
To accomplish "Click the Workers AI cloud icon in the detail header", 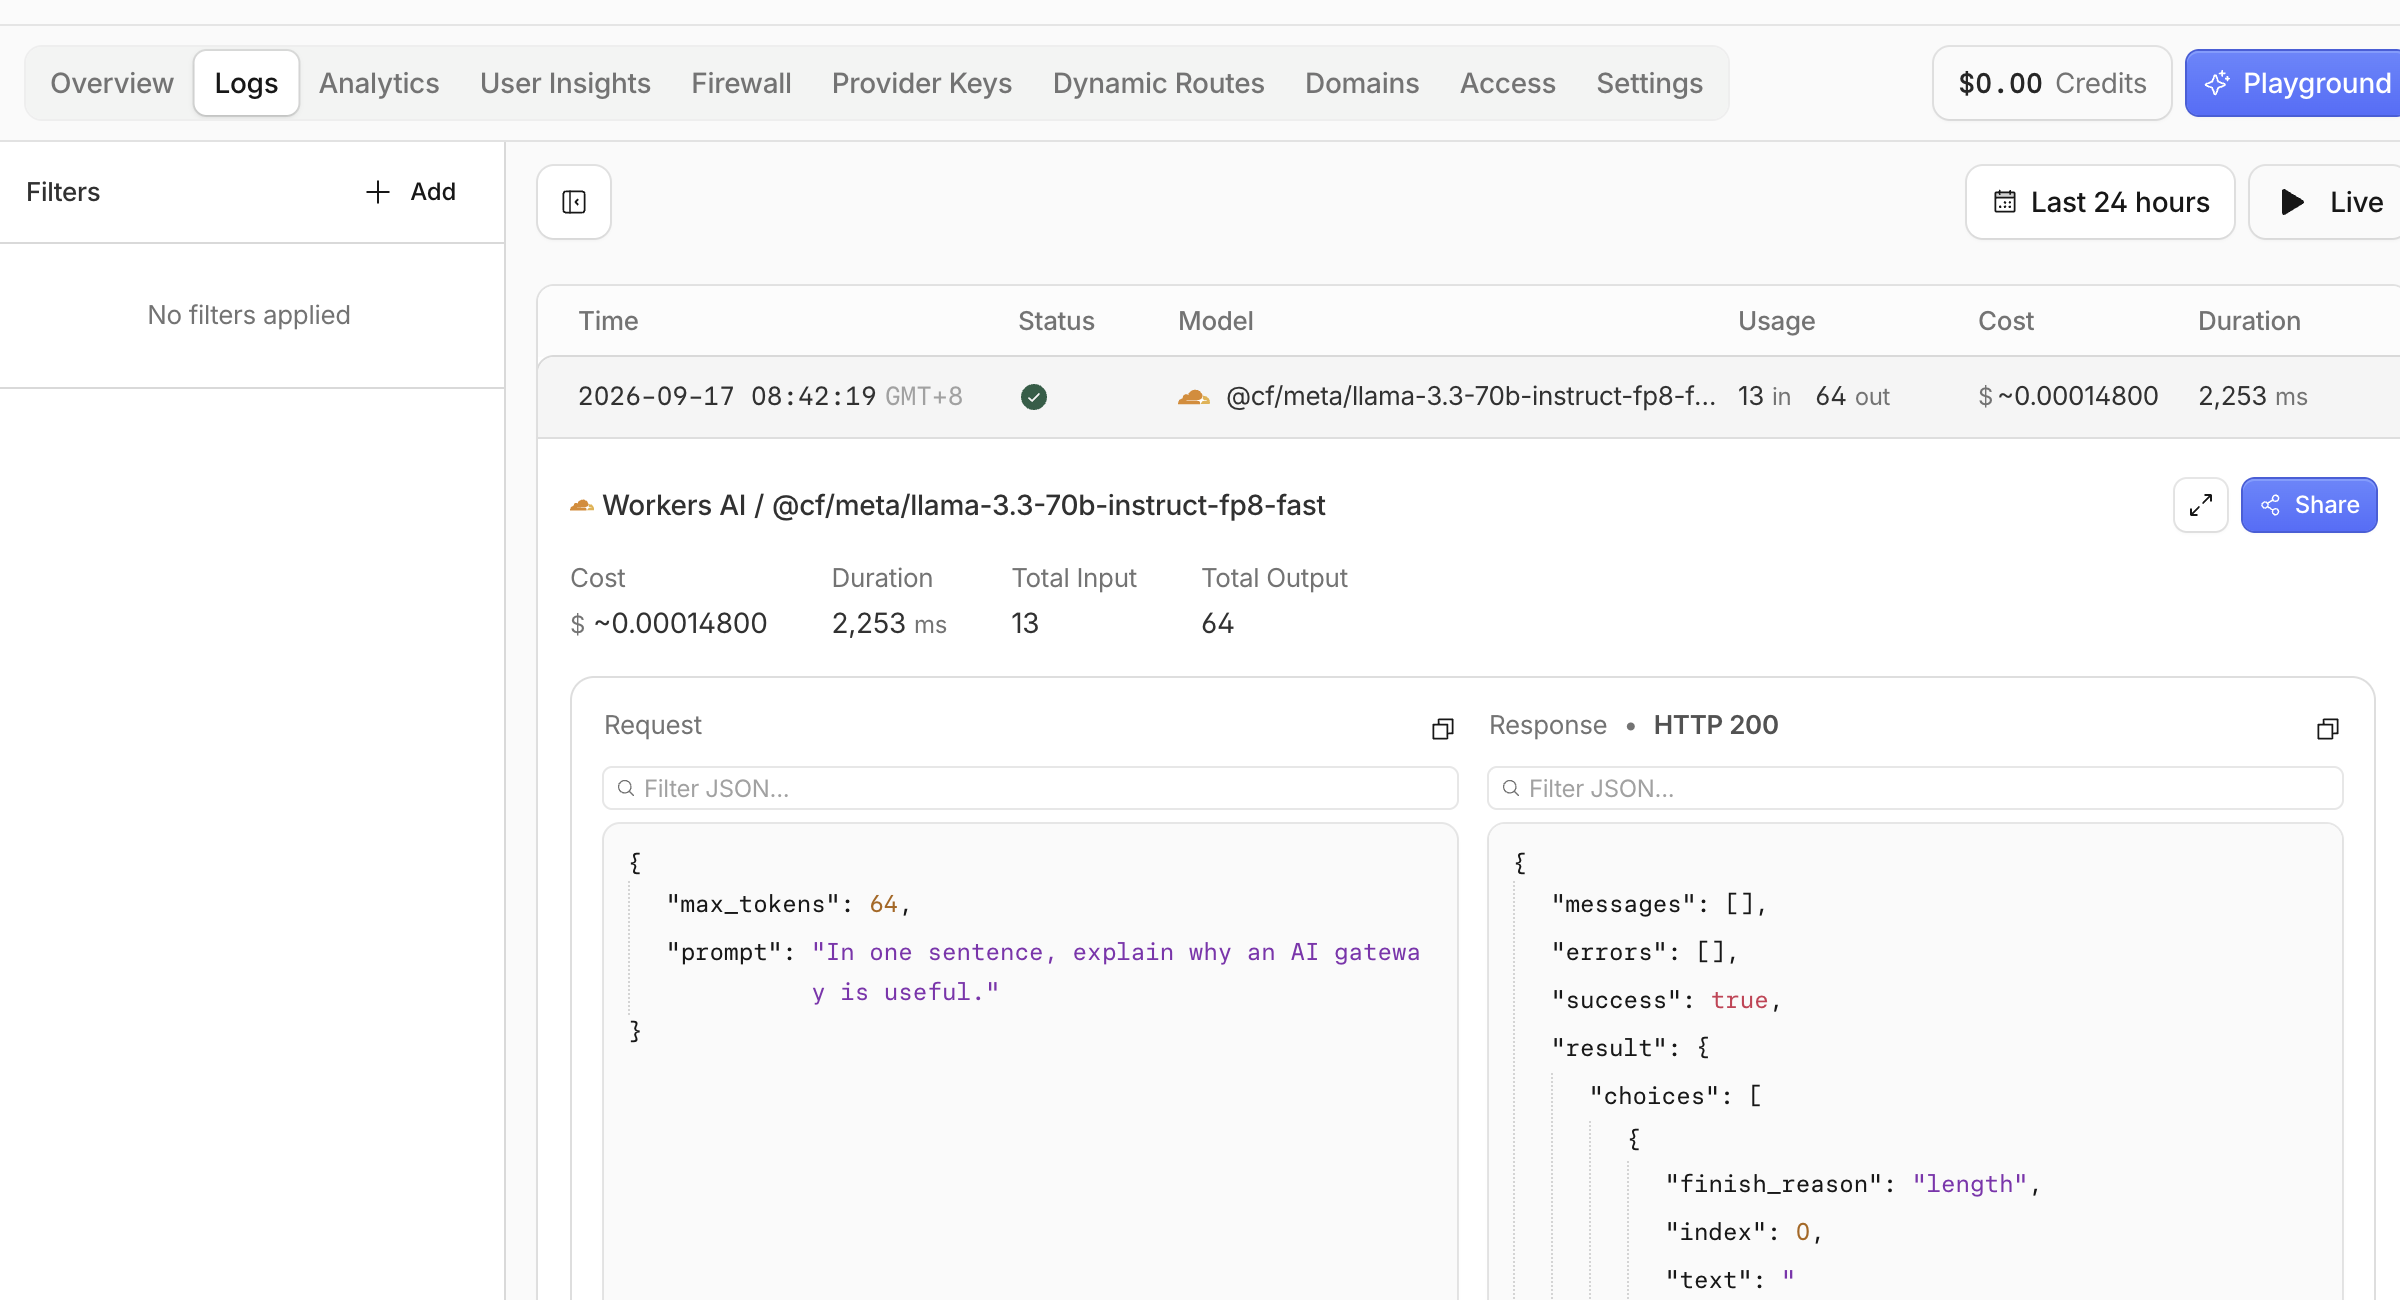I will tap(582, 506).
